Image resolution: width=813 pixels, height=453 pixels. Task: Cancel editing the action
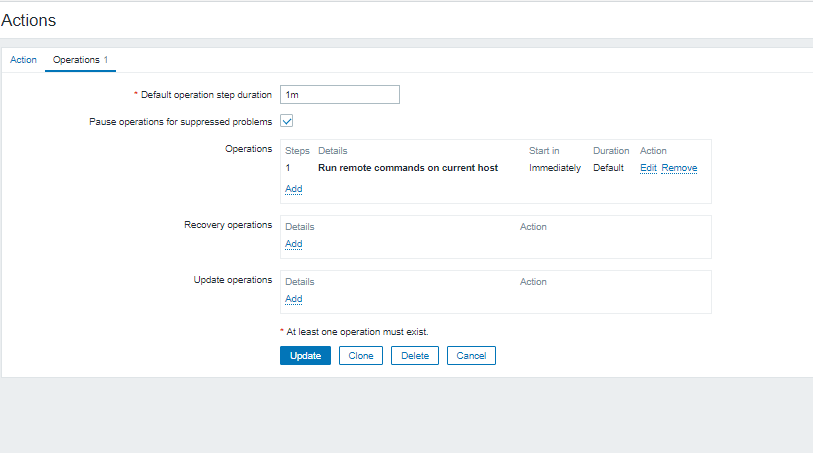pos(471,355)
